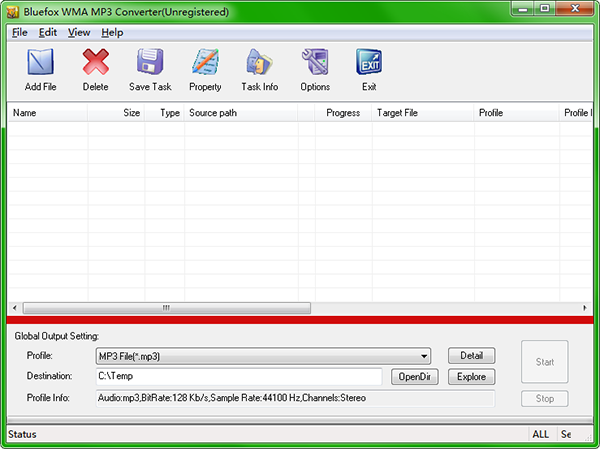Sort by the Name column header
The image size is (600, 449).
[48, 113]
